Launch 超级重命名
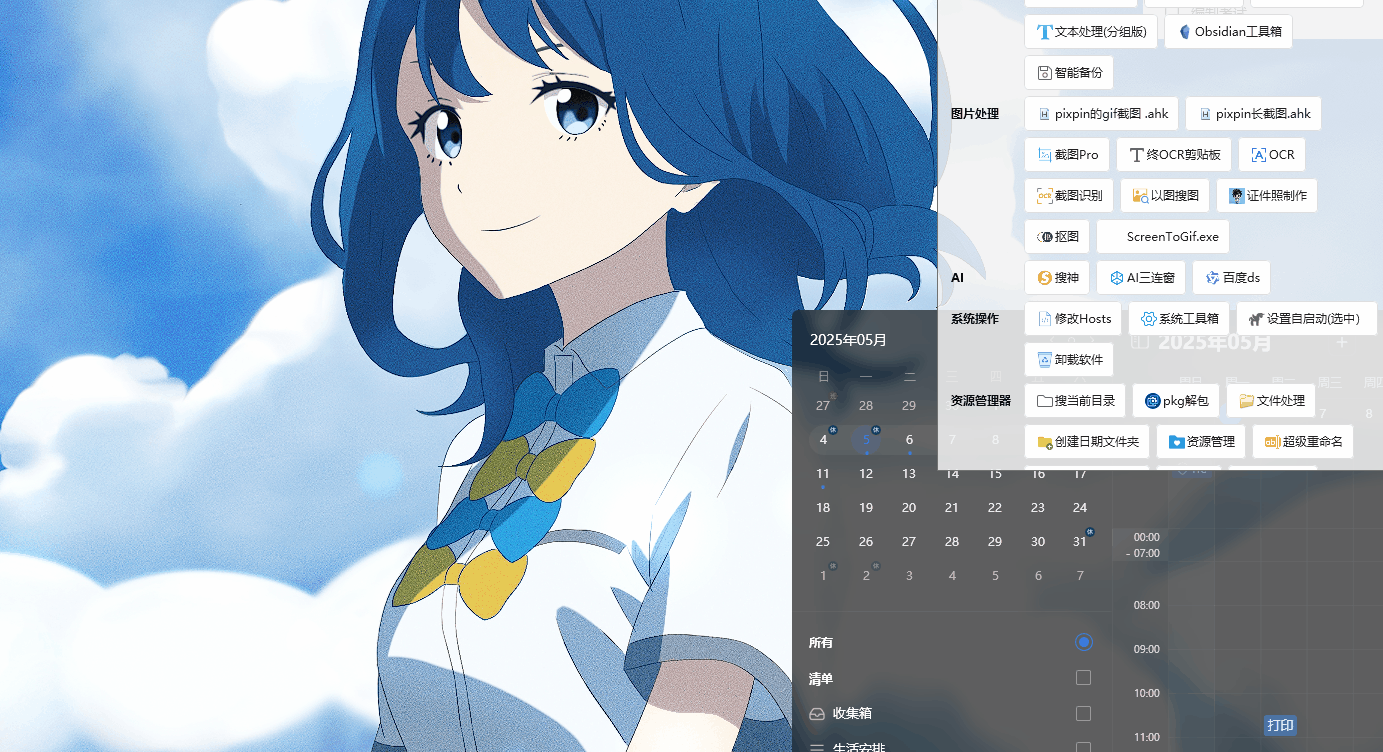 click(x=1303, y=442)
